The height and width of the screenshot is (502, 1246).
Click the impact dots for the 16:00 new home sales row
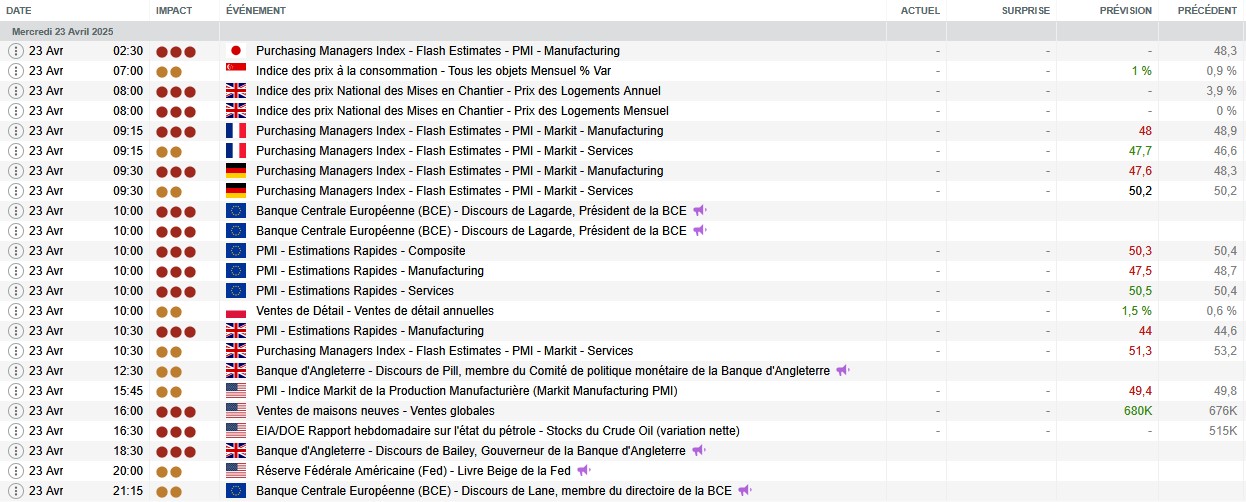(x=175, y=411)
